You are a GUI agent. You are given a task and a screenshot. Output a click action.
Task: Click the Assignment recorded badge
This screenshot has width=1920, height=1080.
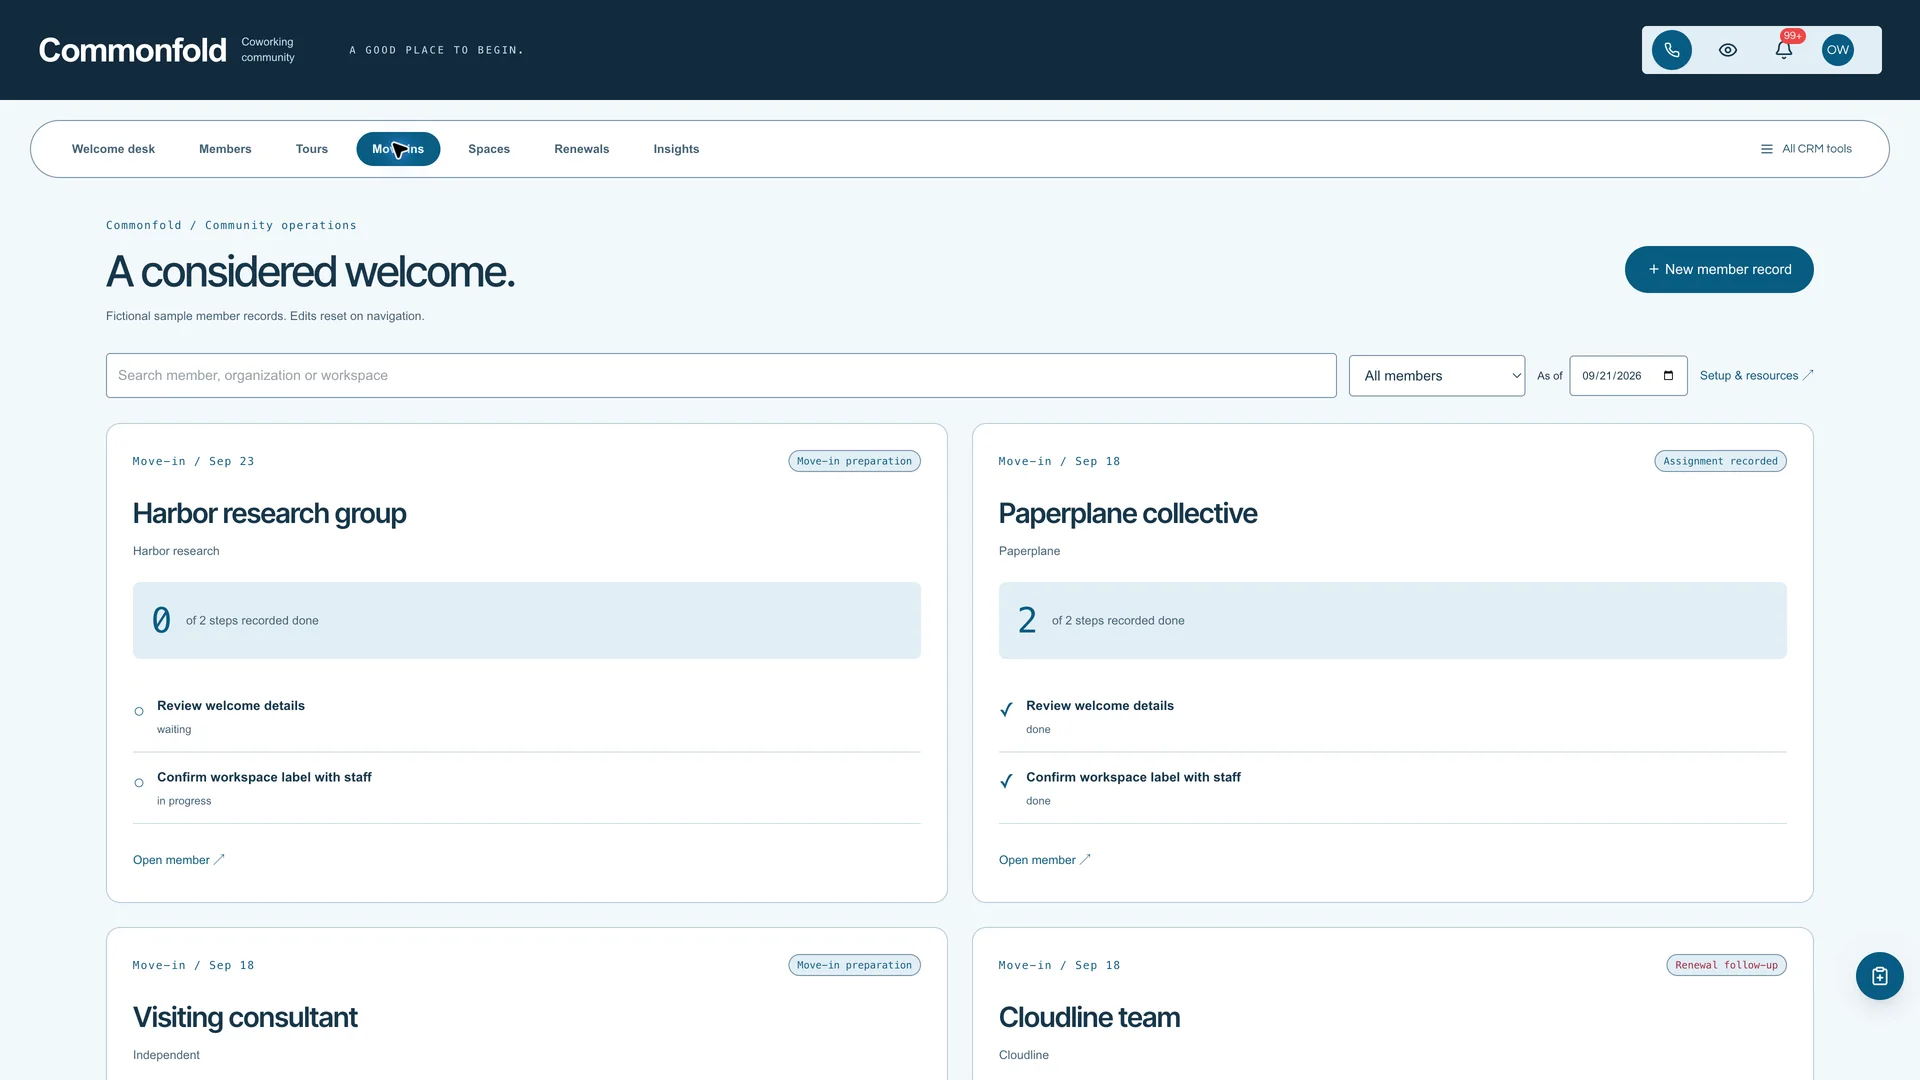coord(1720,461)
